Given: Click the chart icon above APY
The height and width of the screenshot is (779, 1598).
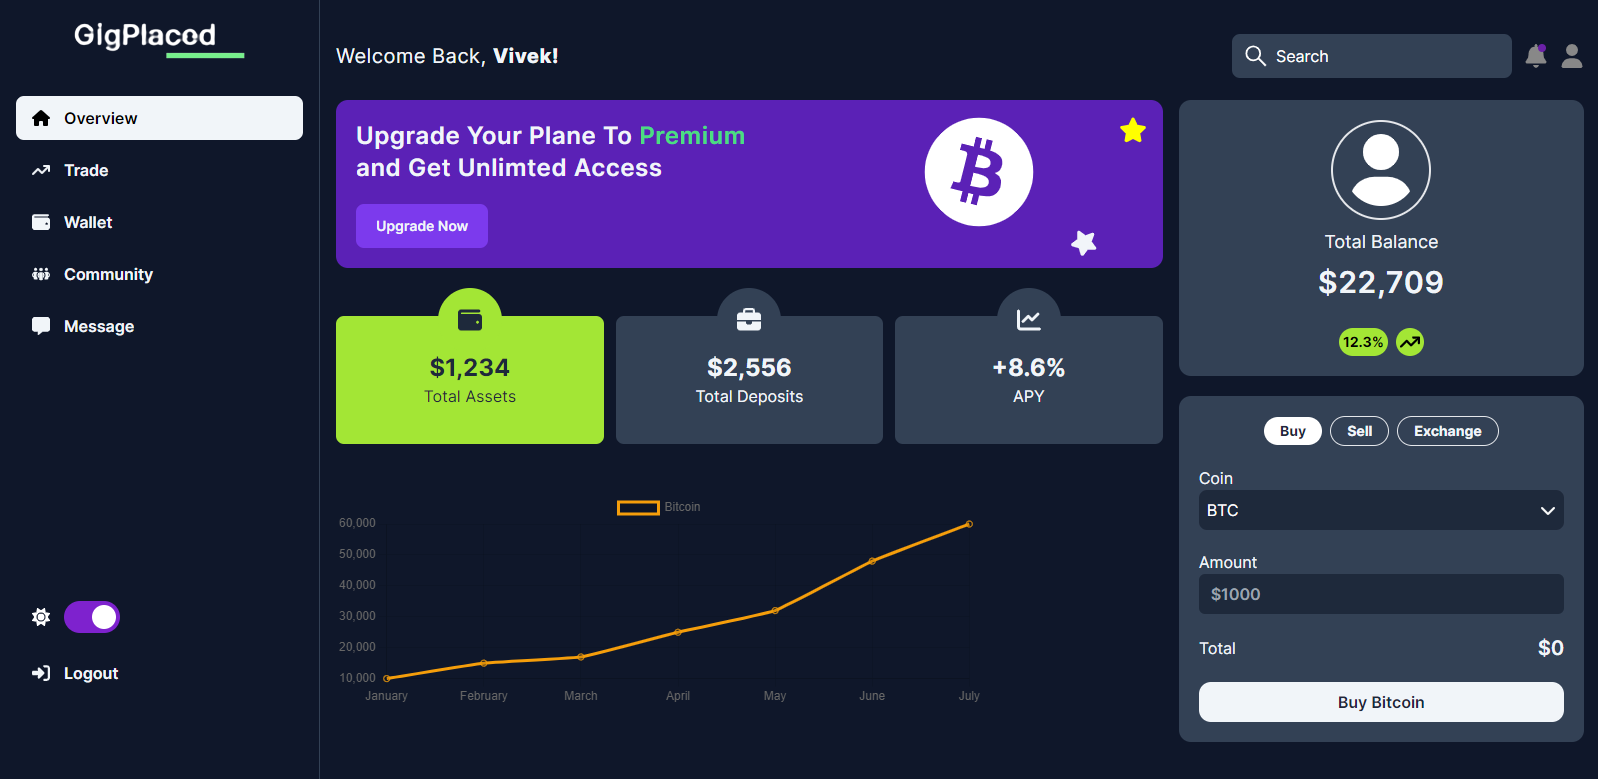Looking at the screenshot, I should point(1028,320).
